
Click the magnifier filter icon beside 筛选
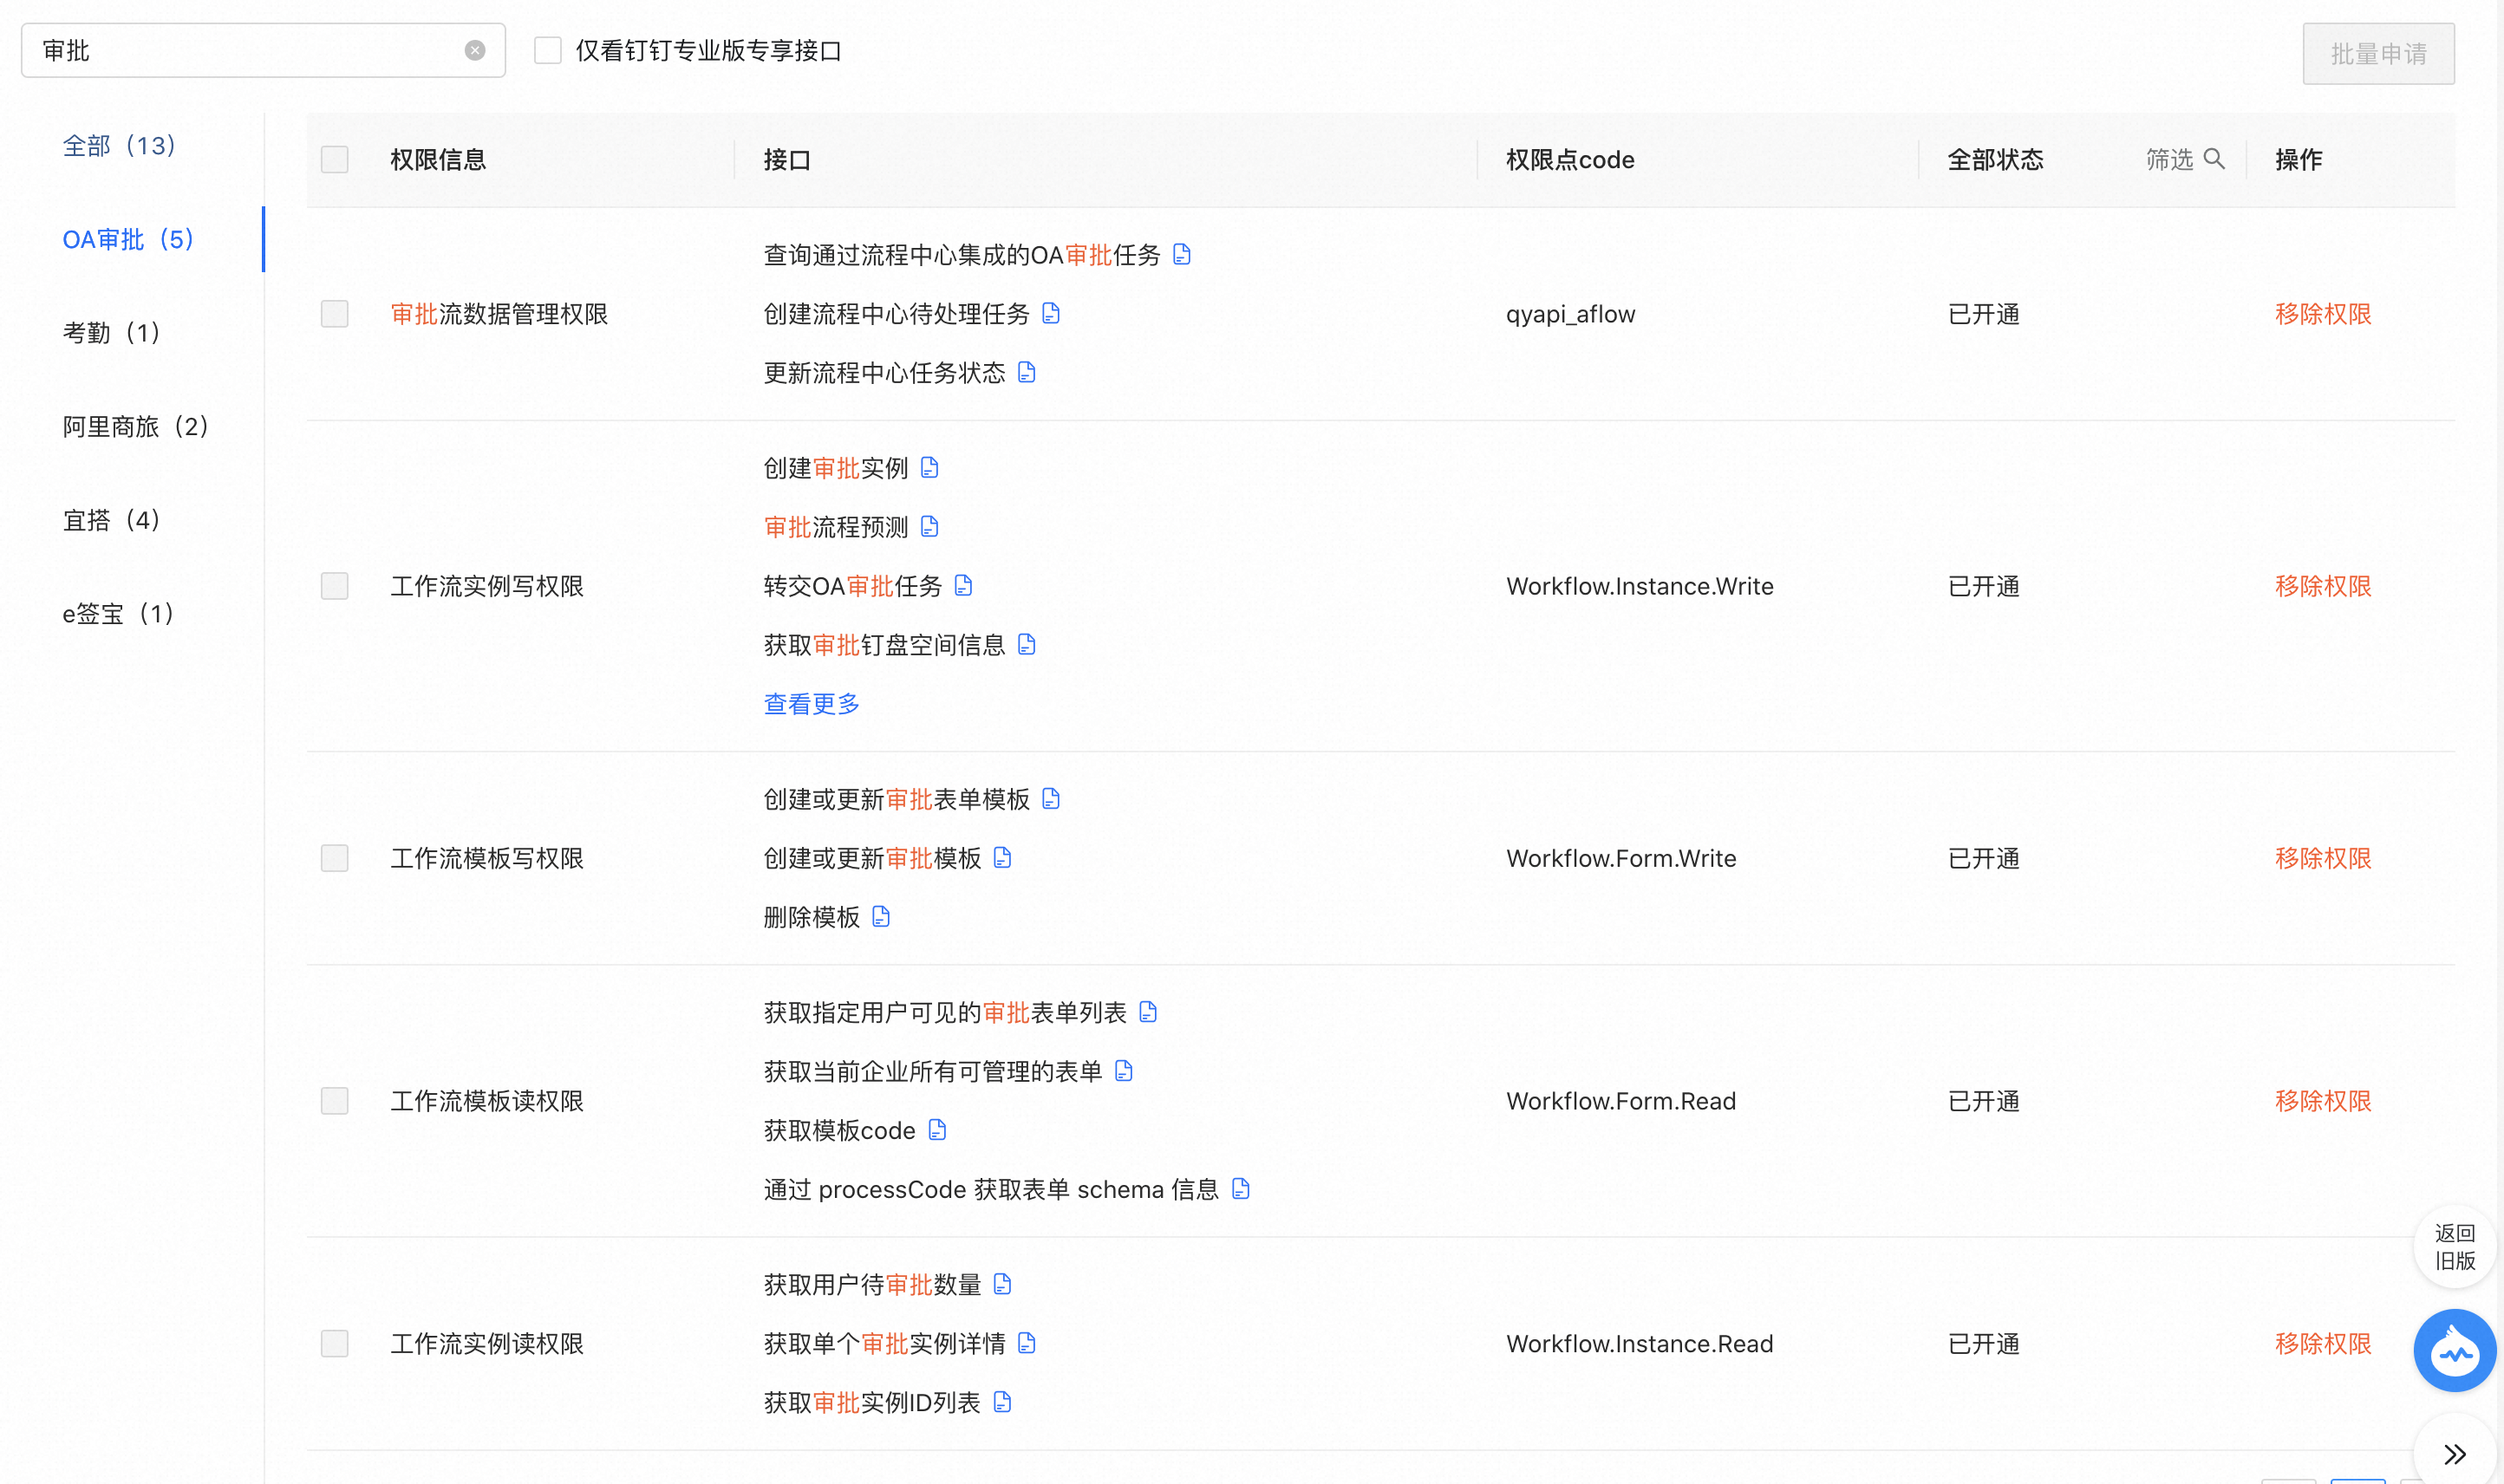[2214, 159]
